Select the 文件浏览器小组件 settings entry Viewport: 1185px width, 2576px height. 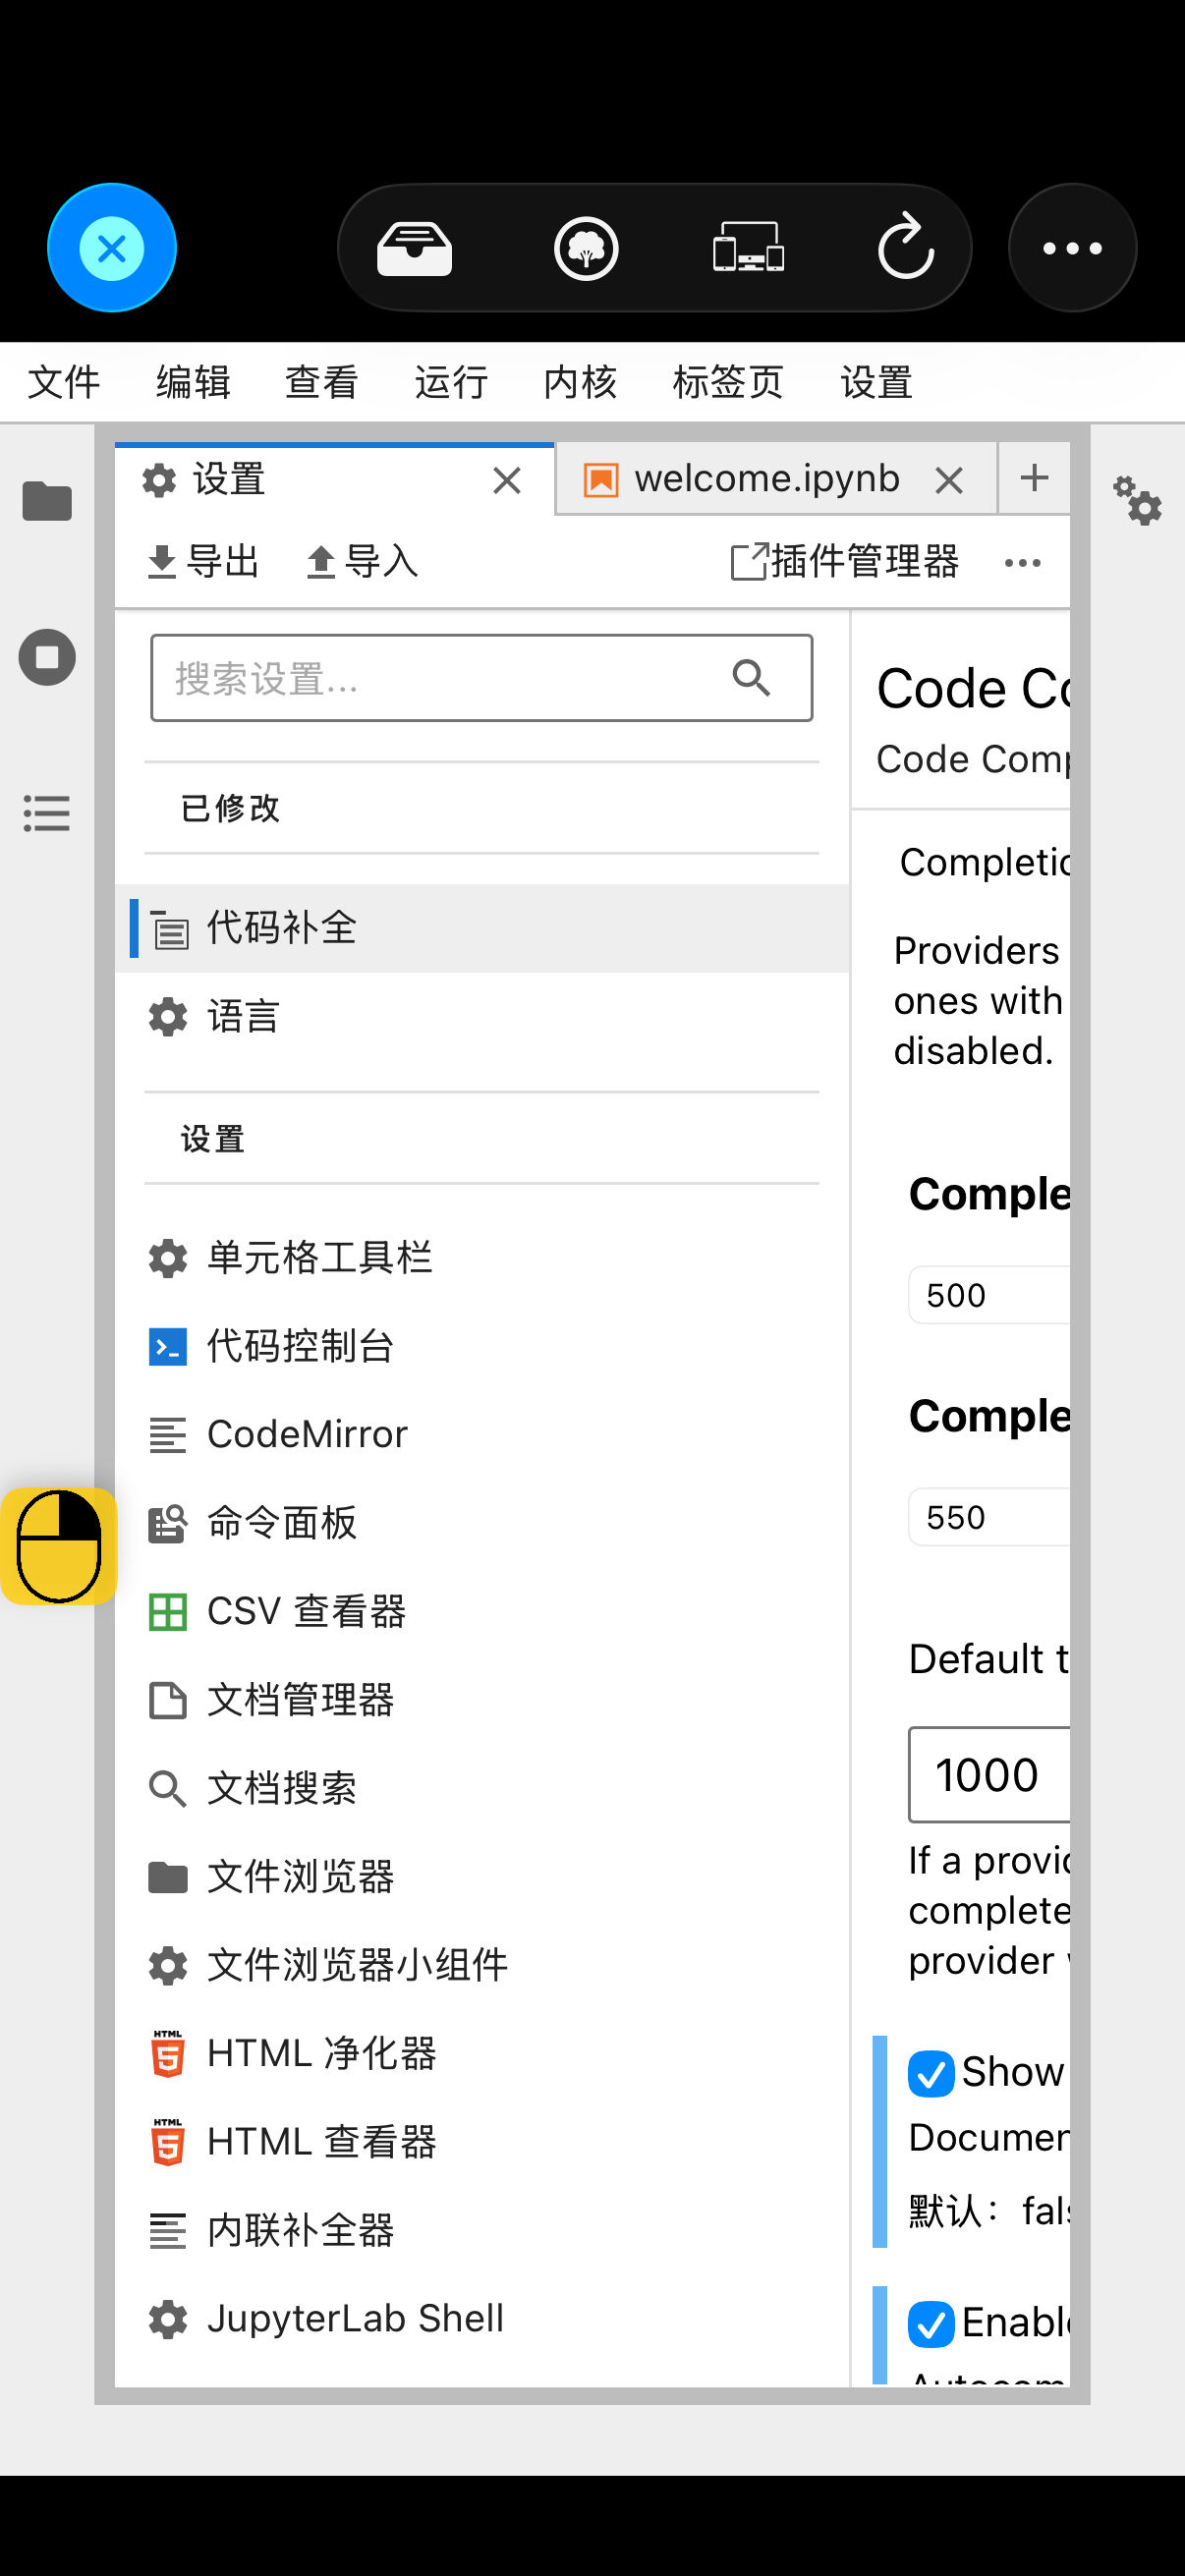tap(482, 1966)
